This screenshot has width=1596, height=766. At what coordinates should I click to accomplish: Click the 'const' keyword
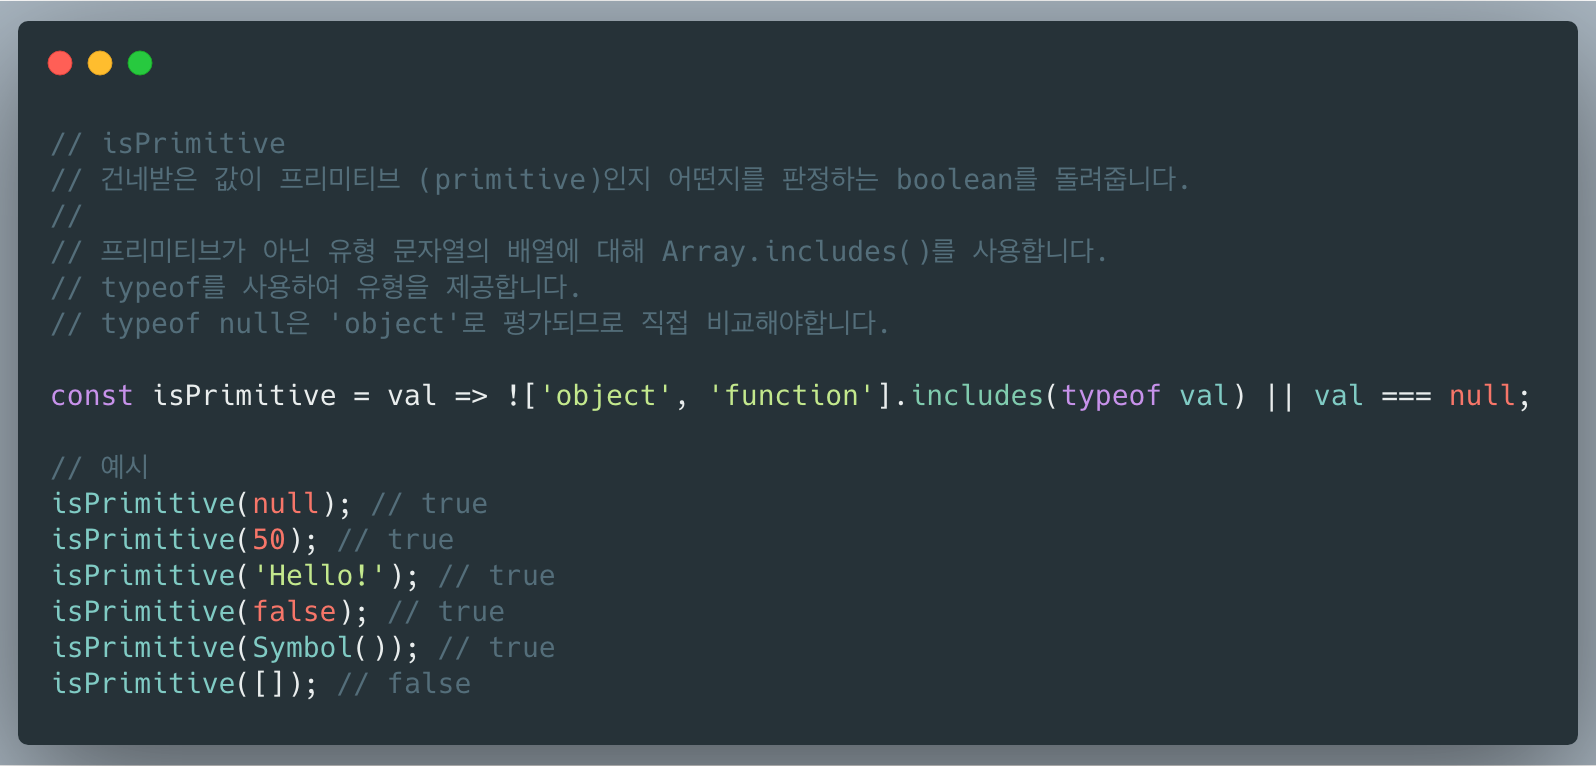pos(92,396)
